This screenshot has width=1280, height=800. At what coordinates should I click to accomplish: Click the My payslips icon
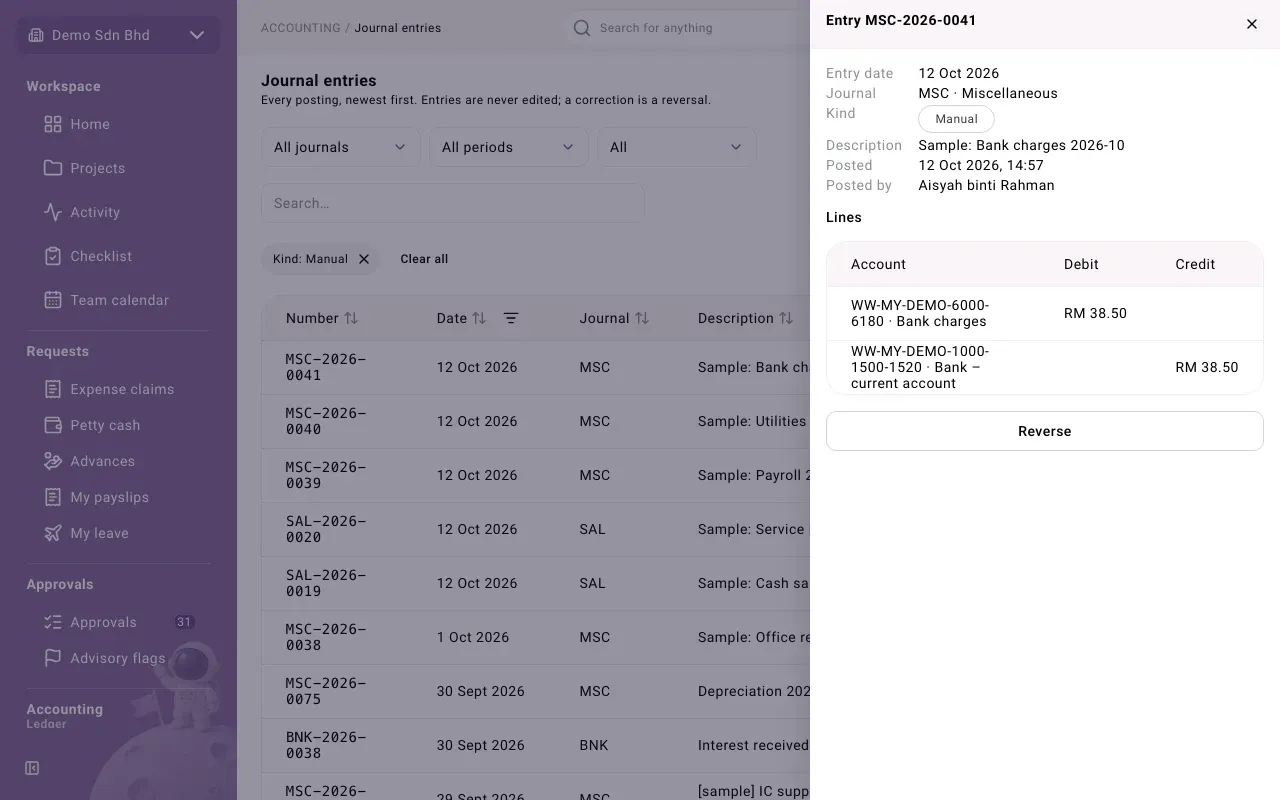pos(53,497)
